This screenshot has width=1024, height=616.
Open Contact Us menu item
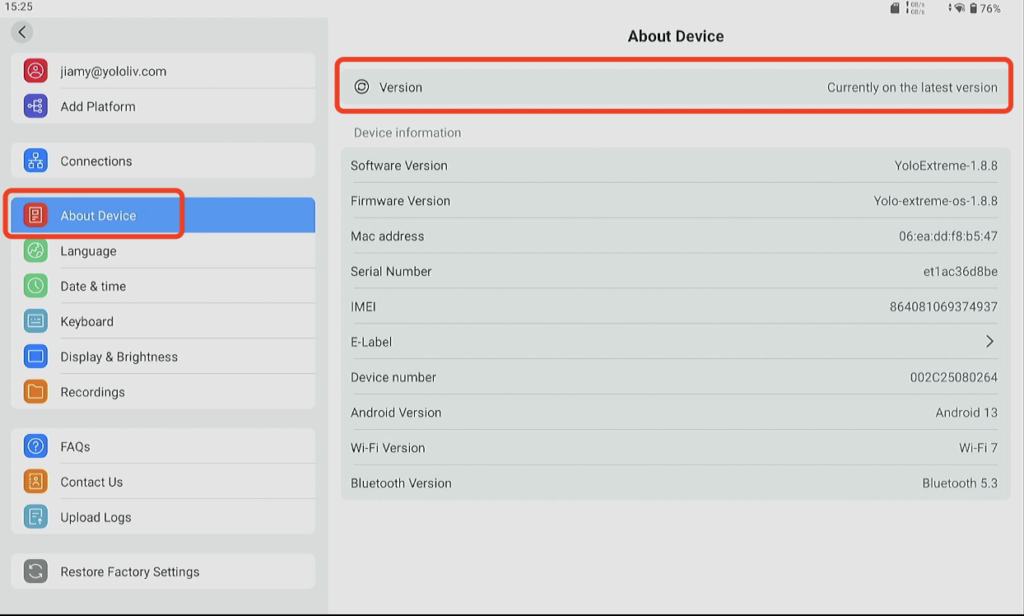163,482
